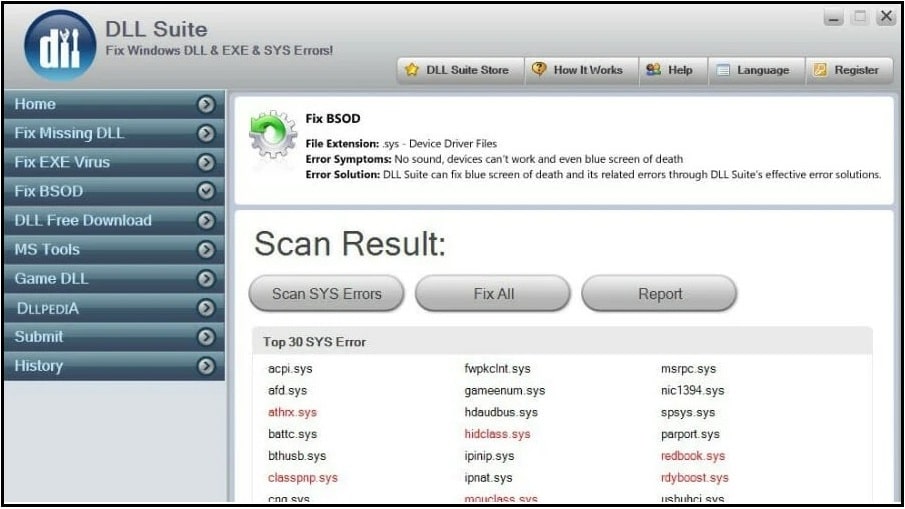Viewport: 905px width, 509px height.
Task: Click the green gear Fix BSOD icon
Action: tap(273, 134)
